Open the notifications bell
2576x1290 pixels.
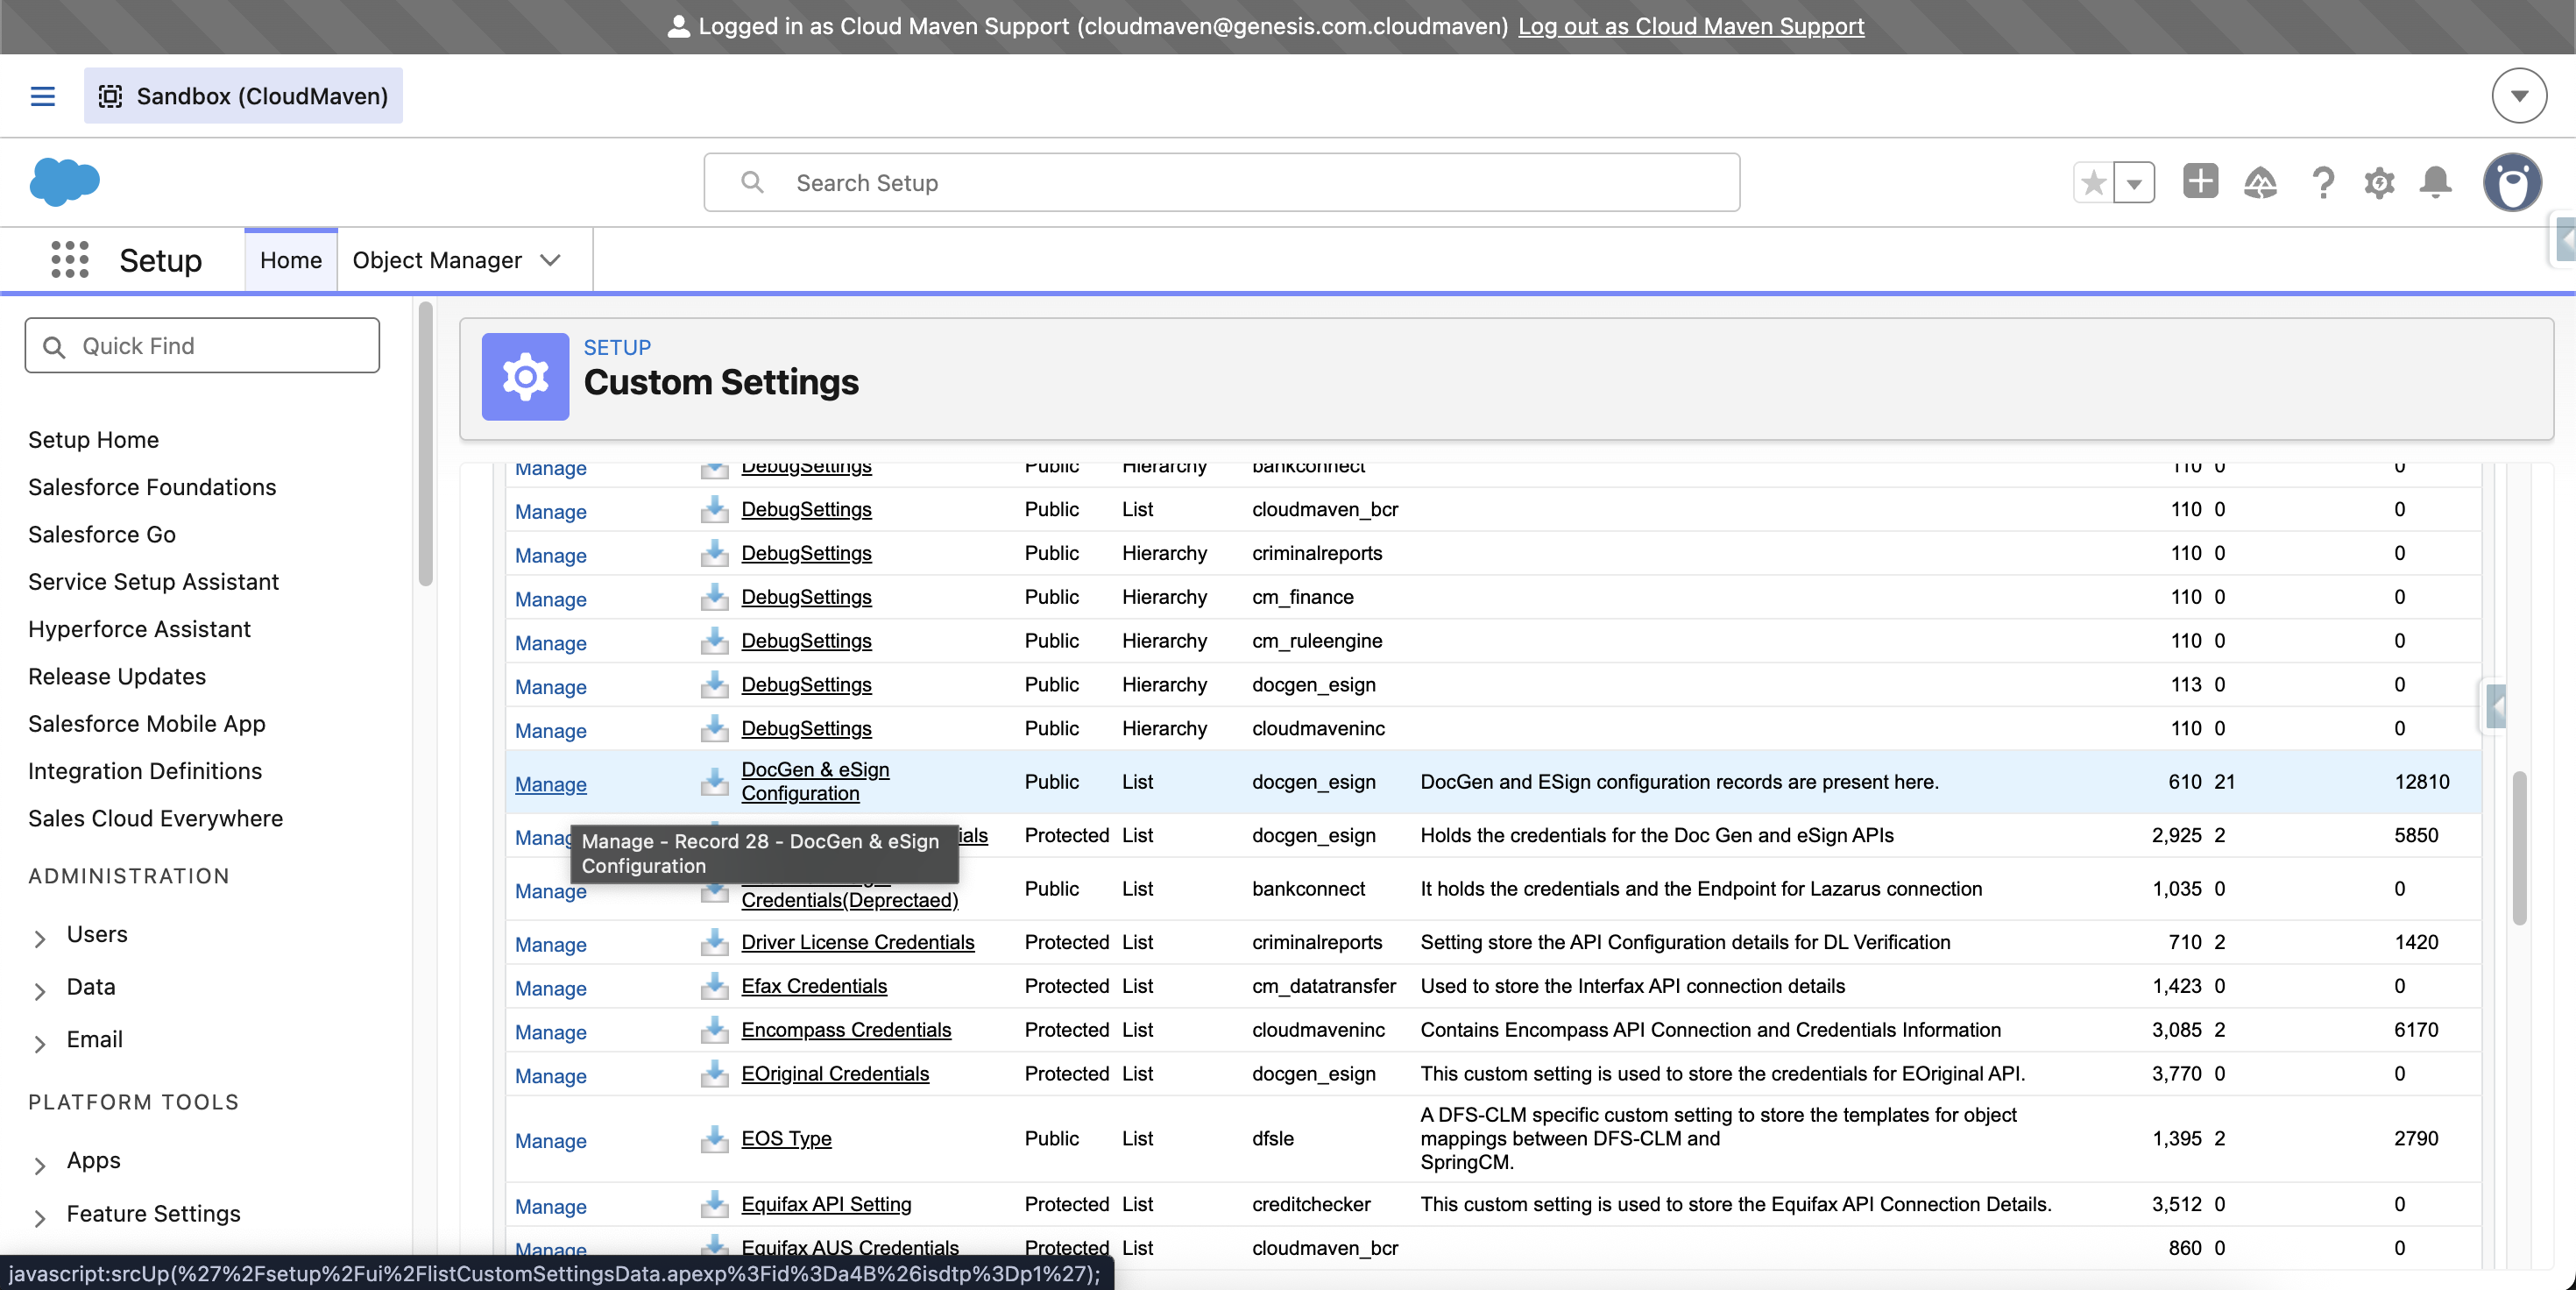[x=2436, y=182]
